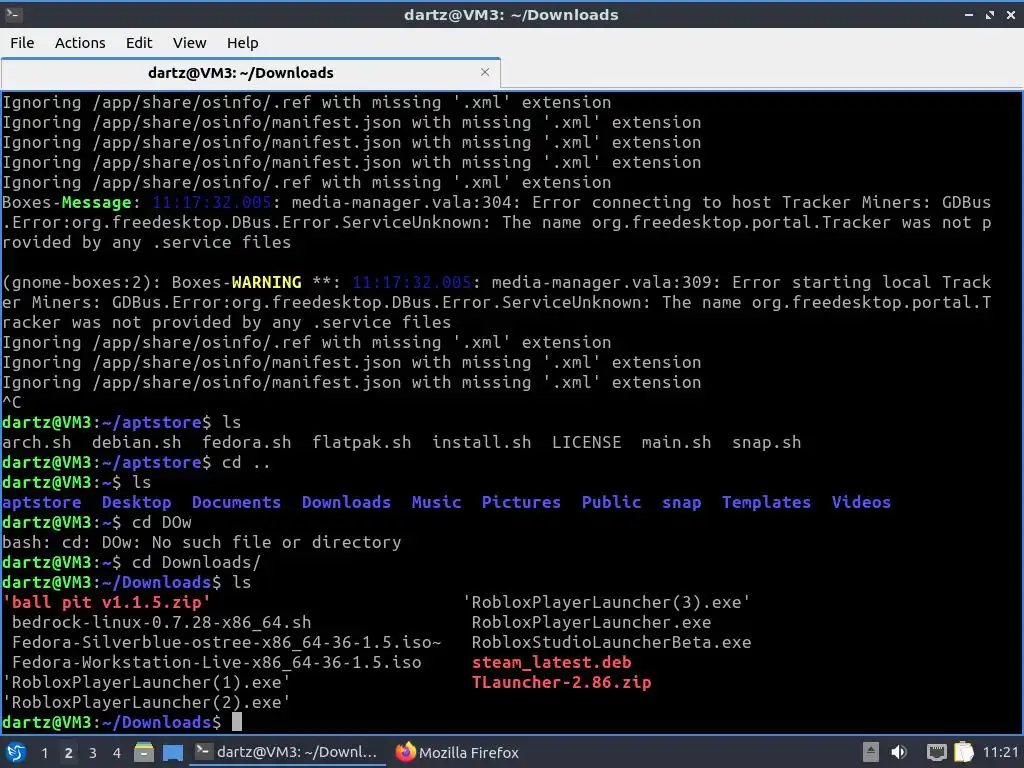Switch to workspace 1
Image resolution: width=1024 pixels, height=768 pixels.
click(44, 753)
